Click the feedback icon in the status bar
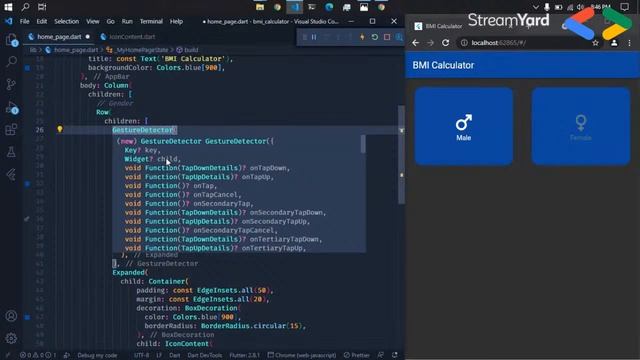Screen dimensions: 640x360 (380, 355)
